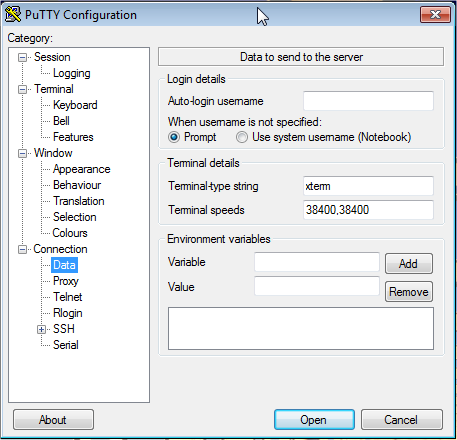The image size is (457, 440).
Task: Focus the Variable input field
Action: (x=317, y=262)
